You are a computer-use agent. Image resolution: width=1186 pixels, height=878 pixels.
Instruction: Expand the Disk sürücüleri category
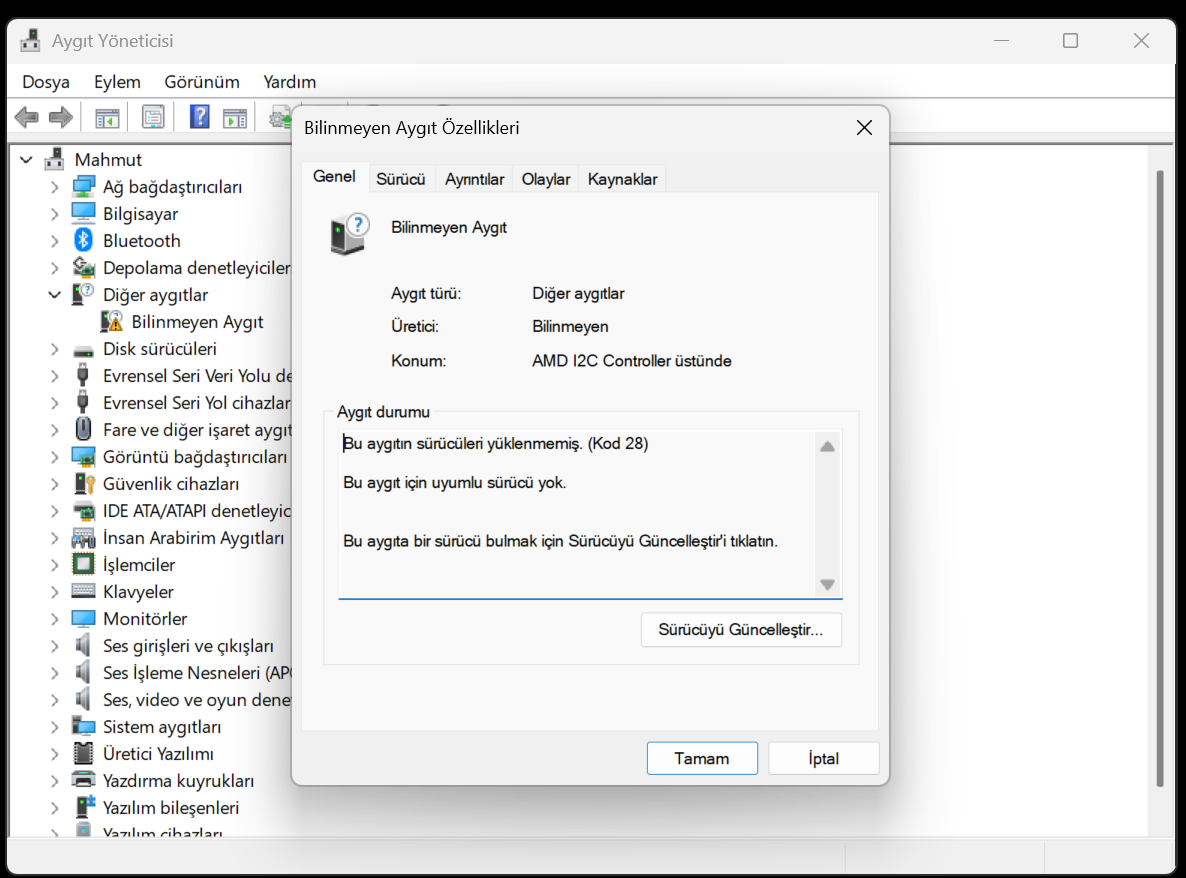54,349
